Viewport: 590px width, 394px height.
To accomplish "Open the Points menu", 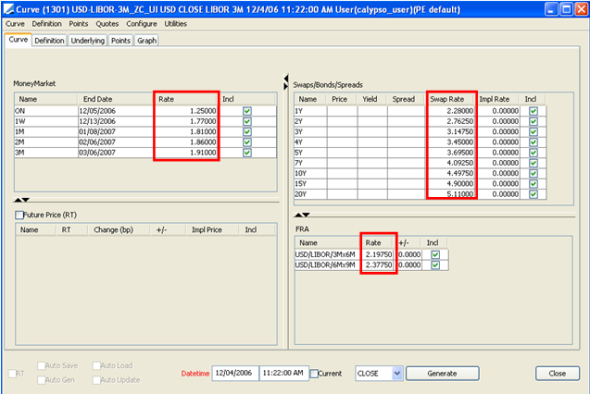I will tap(78, 24).
